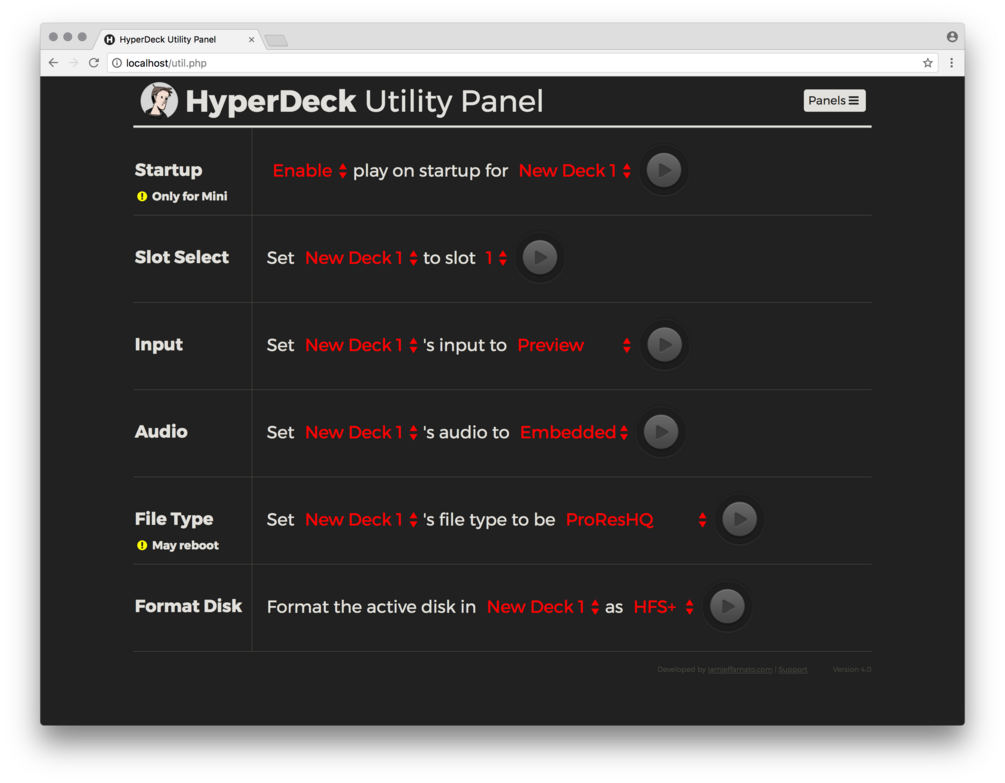Click the HyperDeck Utility Panel title
1005x783 pixels.
click(x=364, y=101)
